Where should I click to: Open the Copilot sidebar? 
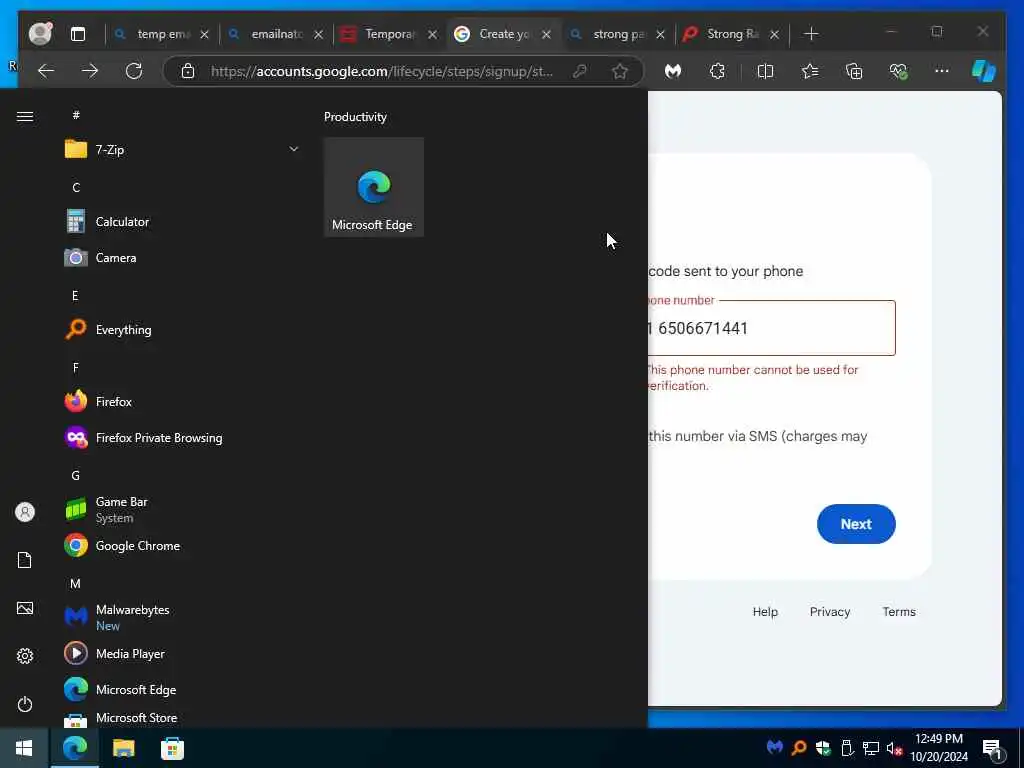984,71
